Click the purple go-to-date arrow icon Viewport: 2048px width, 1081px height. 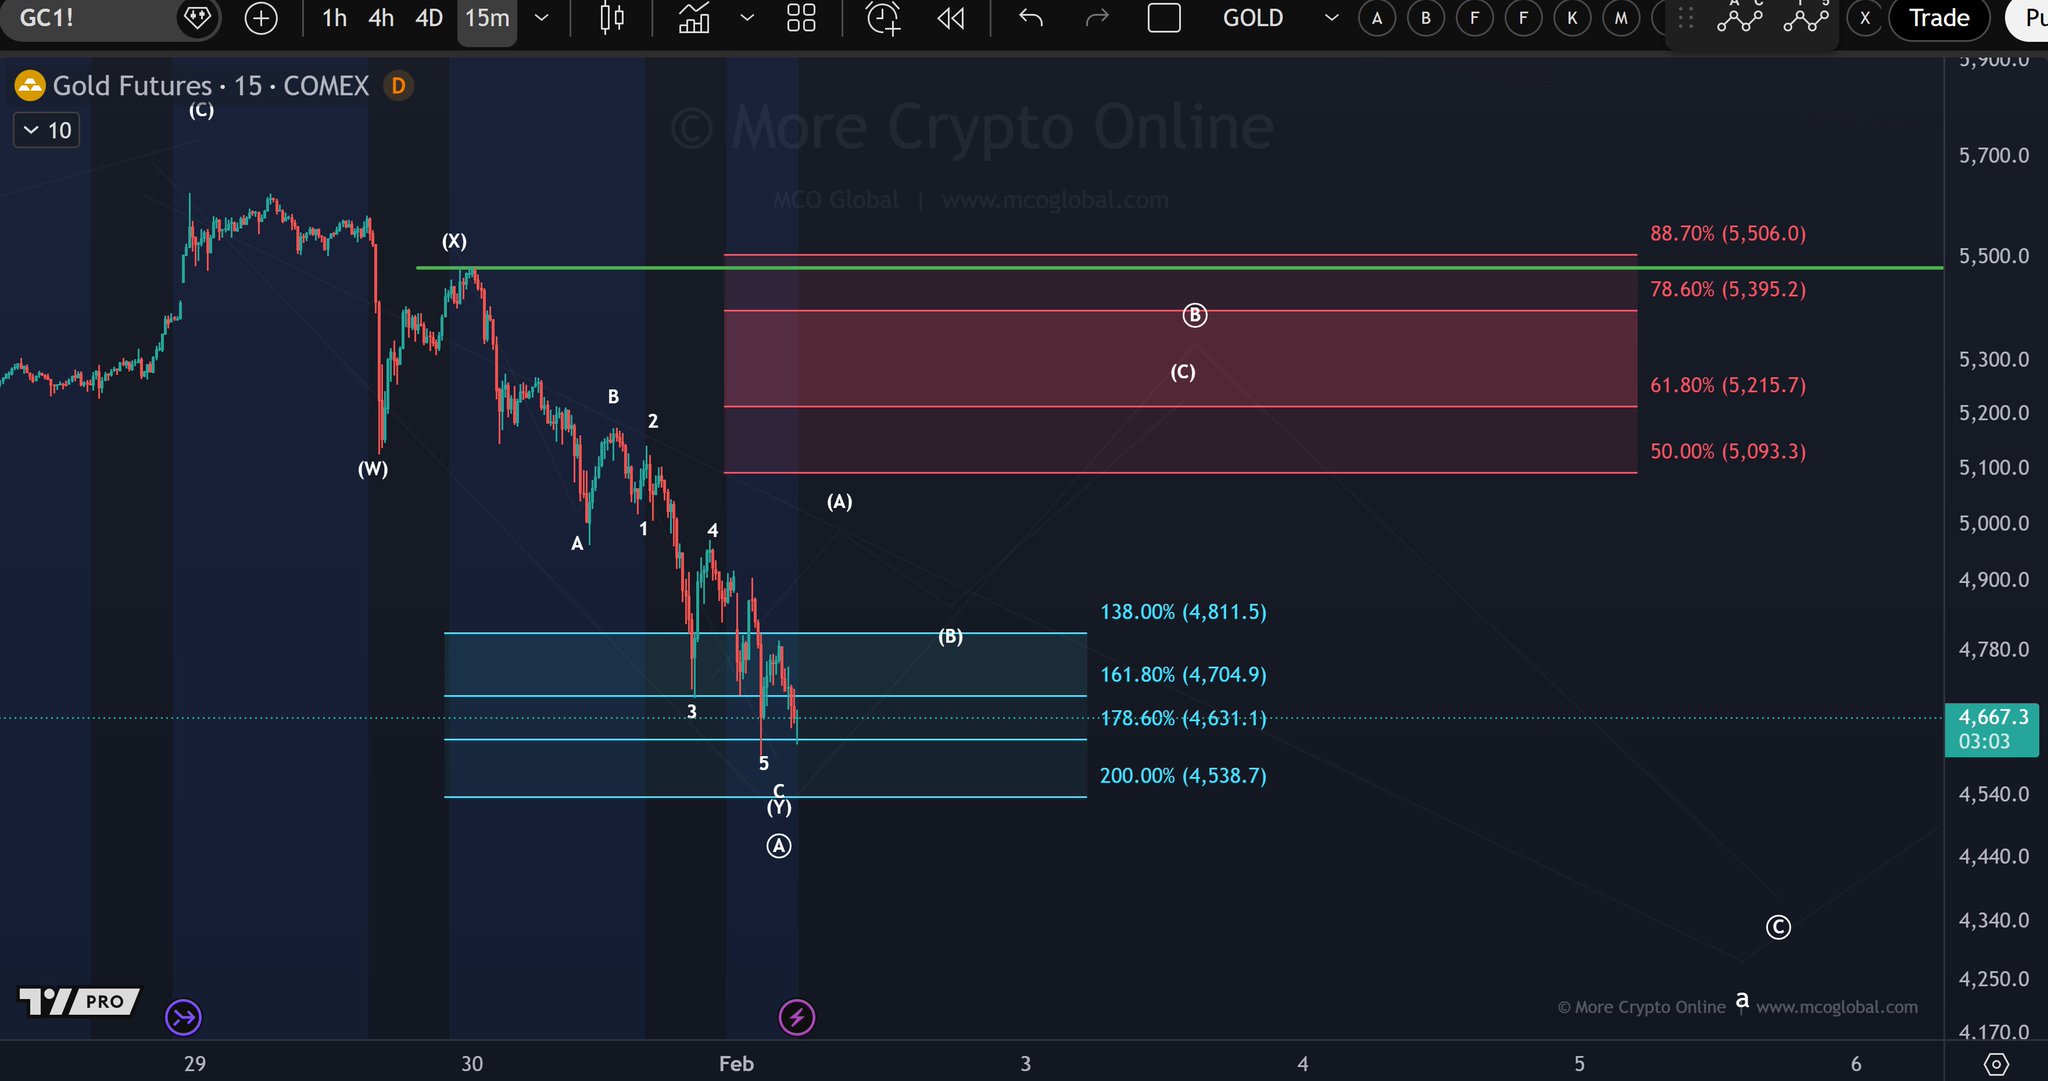pyautogui.click(x=184, y=1018)
